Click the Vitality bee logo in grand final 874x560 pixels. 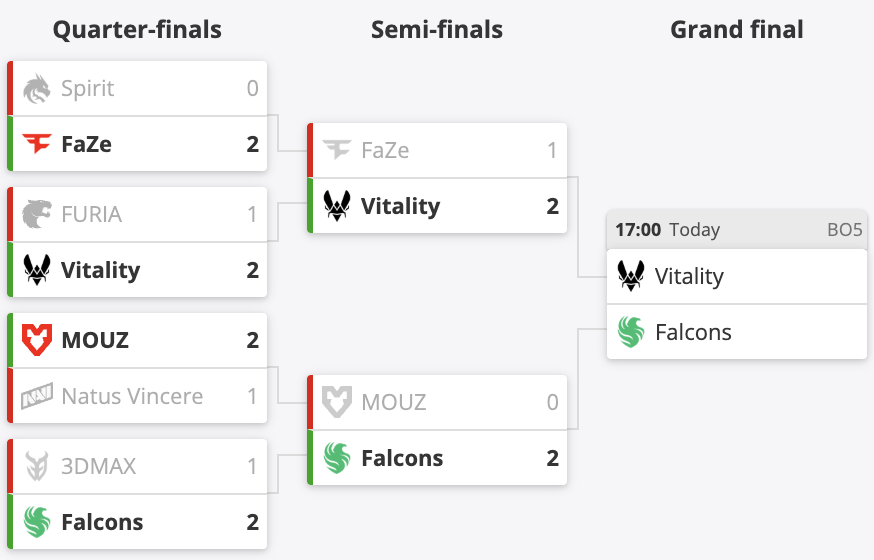(x=631, y=276)
